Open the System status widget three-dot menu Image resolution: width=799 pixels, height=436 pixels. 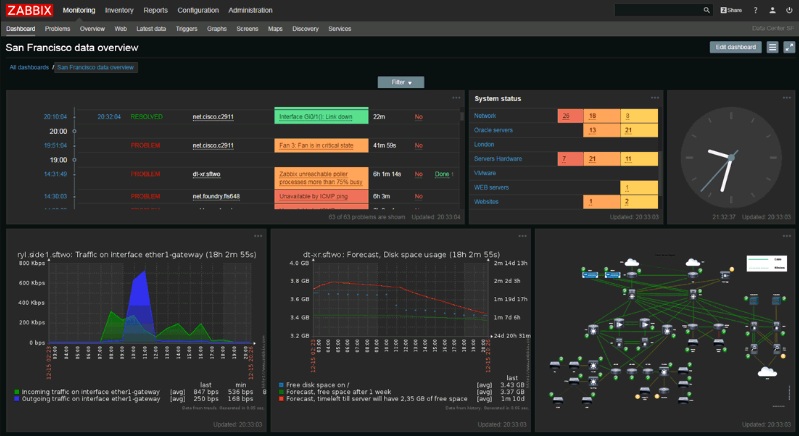[x=655, y=98]
